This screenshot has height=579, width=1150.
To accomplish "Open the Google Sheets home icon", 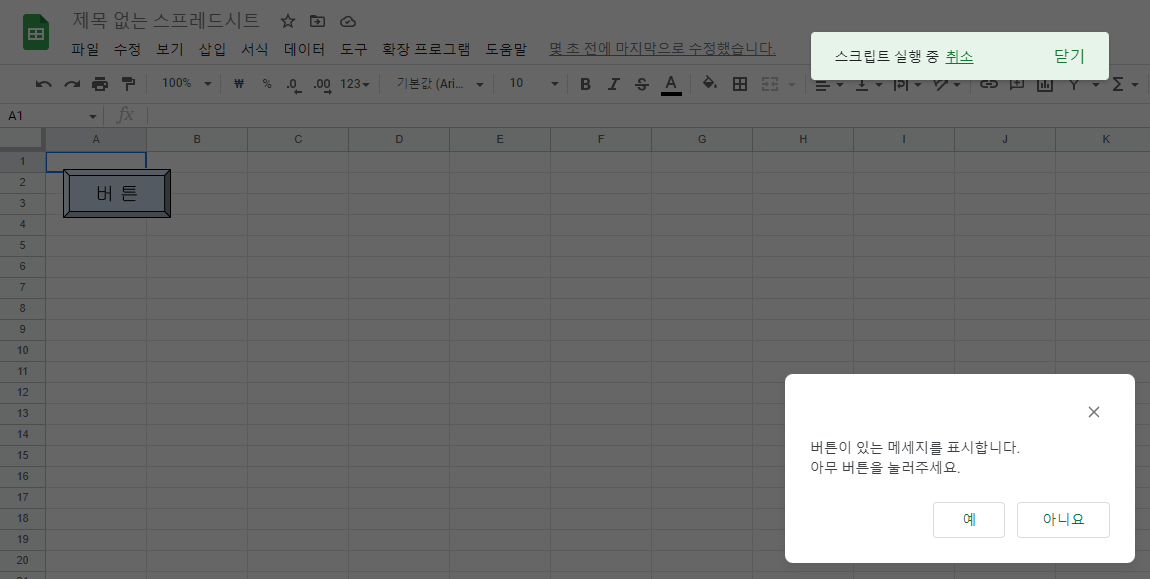I will coord(36,32).
